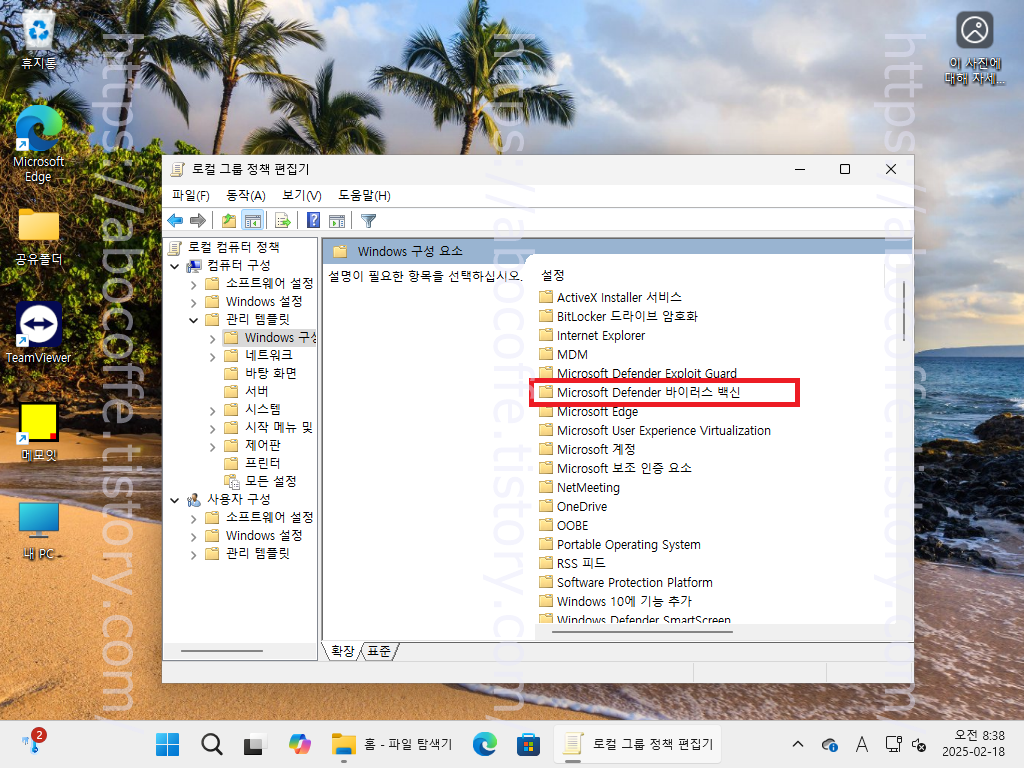The height and width of the screenshot is (768, 1024).
Task: Click the Export List toolbar icon
Action: [283, 221]
